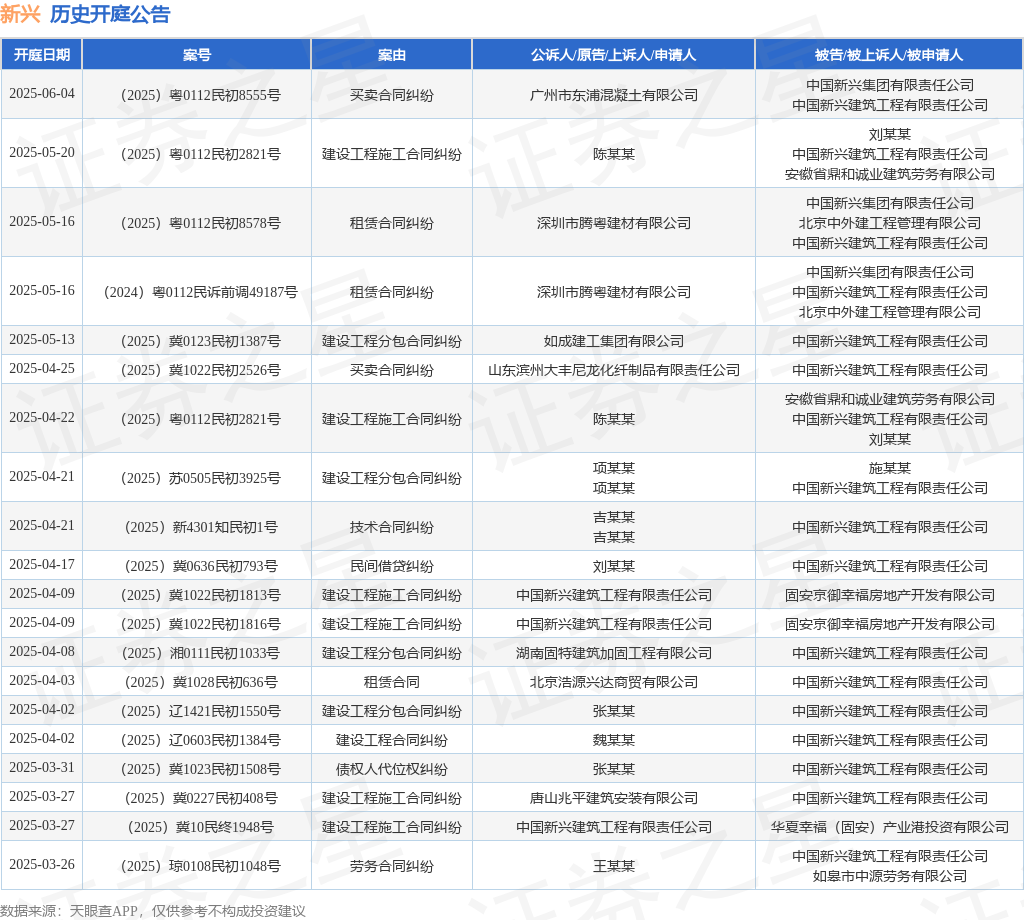Select date cell 2025-04-17
Viewport: 1024px width, 920px height.
42,564
